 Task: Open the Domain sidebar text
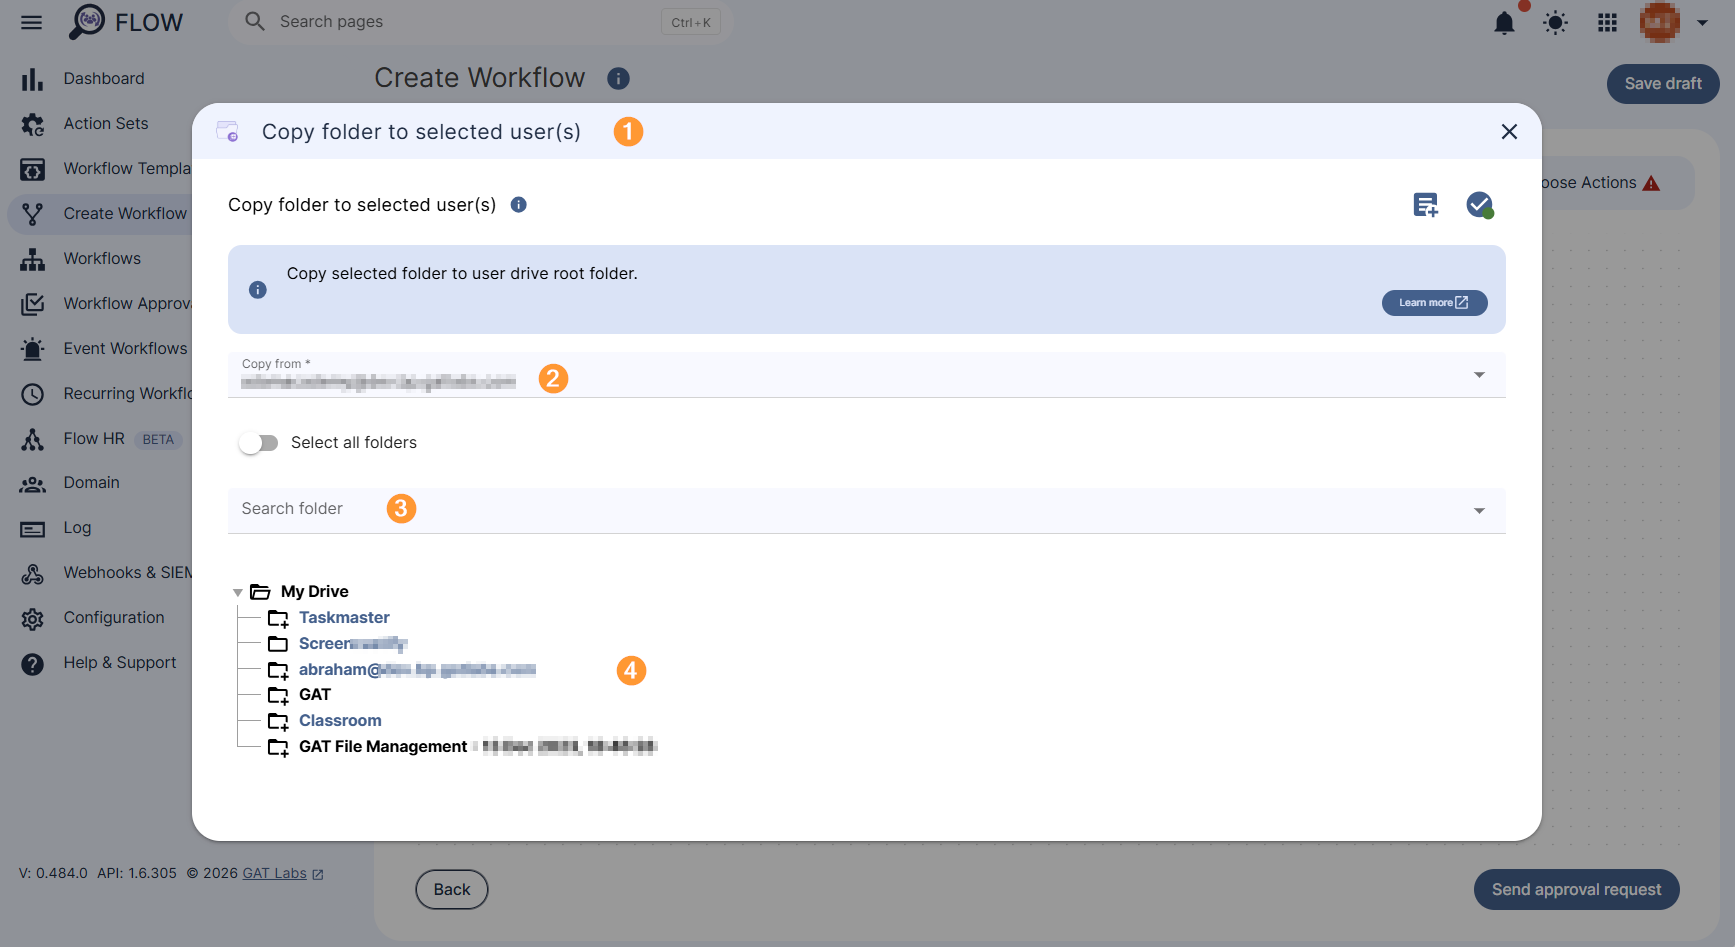(91, 483)
